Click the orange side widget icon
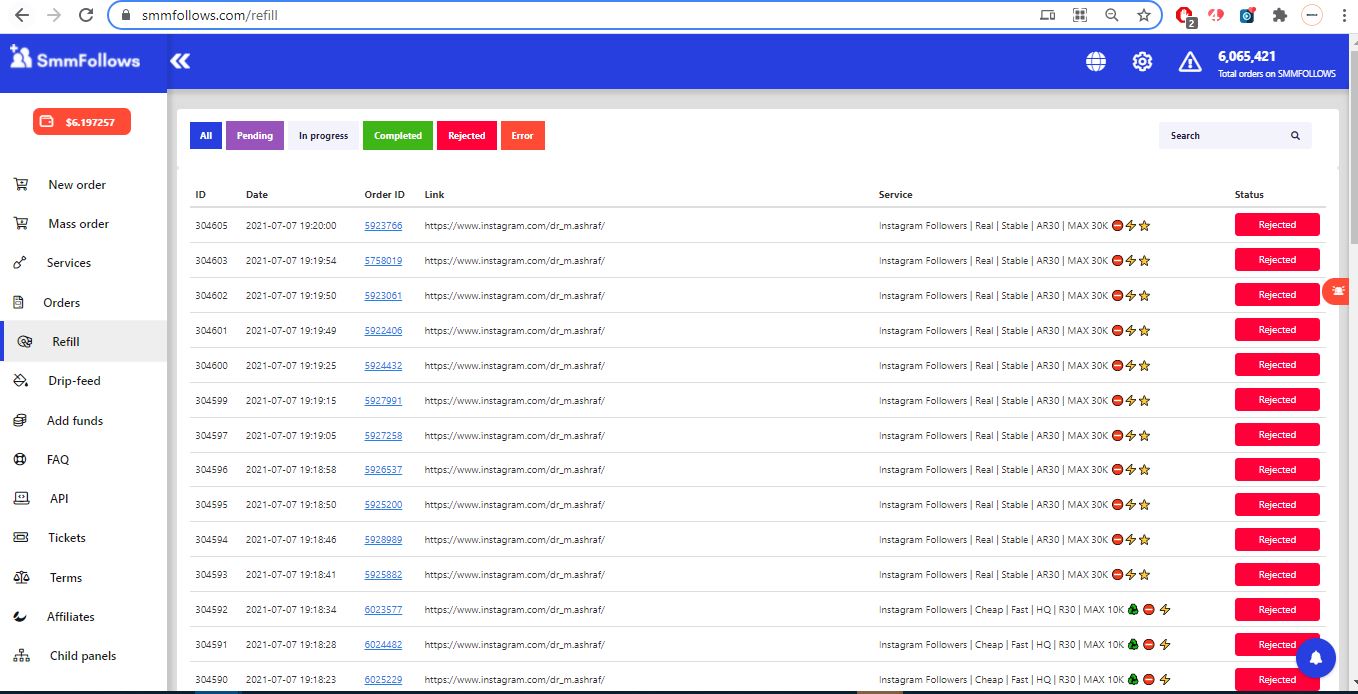This screenshot has height=694, width=1358. point(1338,290)
